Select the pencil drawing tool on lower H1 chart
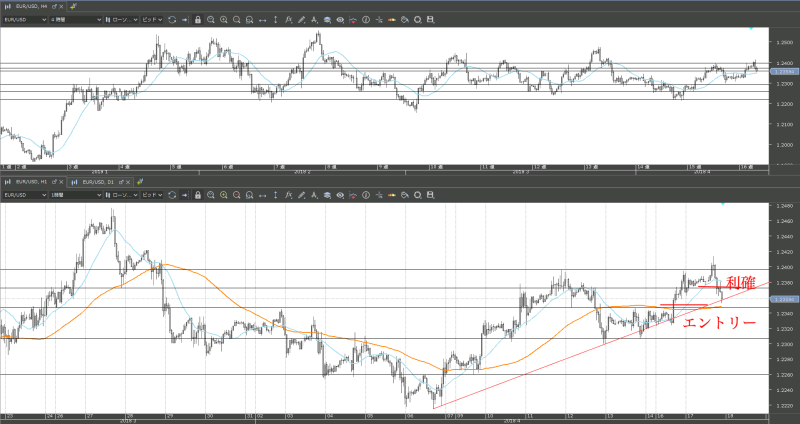Screen dimensions: 800x424 302,195
